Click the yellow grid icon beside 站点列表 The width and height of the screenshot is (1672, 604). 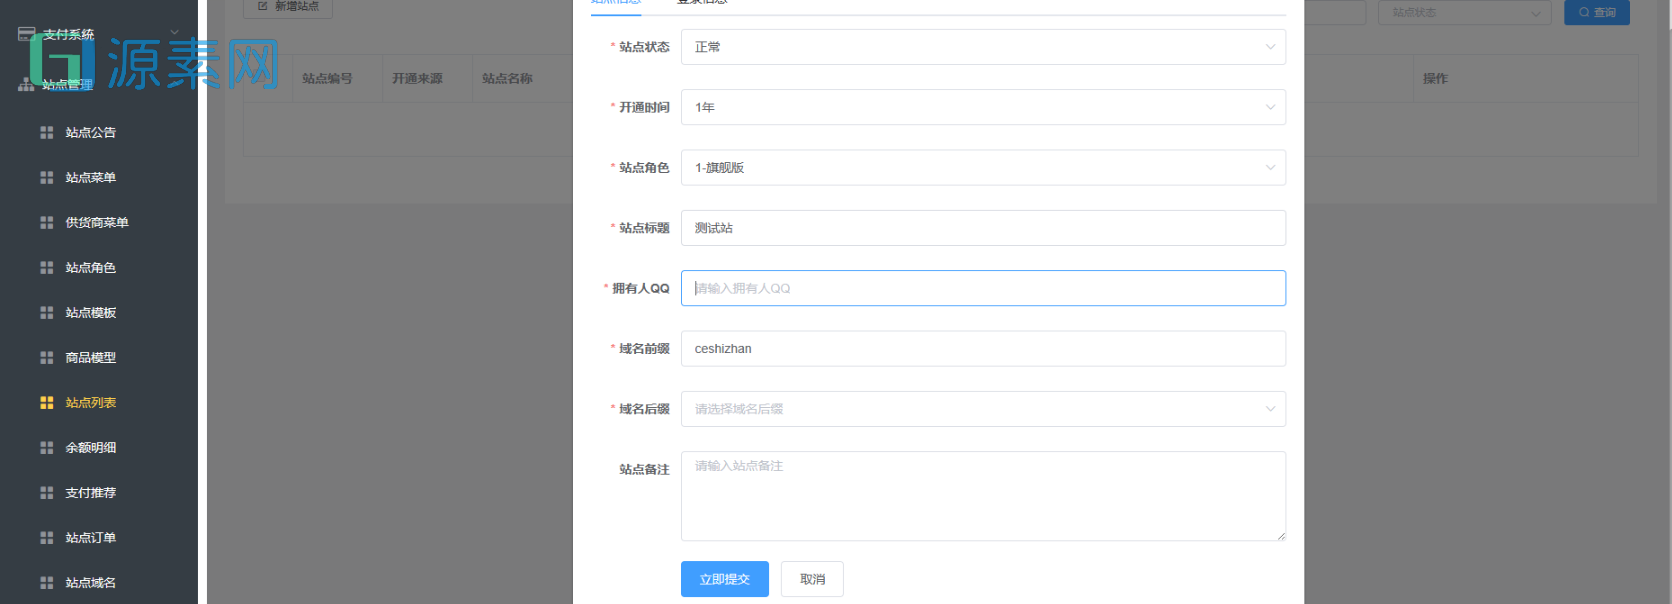pos(46,402)
